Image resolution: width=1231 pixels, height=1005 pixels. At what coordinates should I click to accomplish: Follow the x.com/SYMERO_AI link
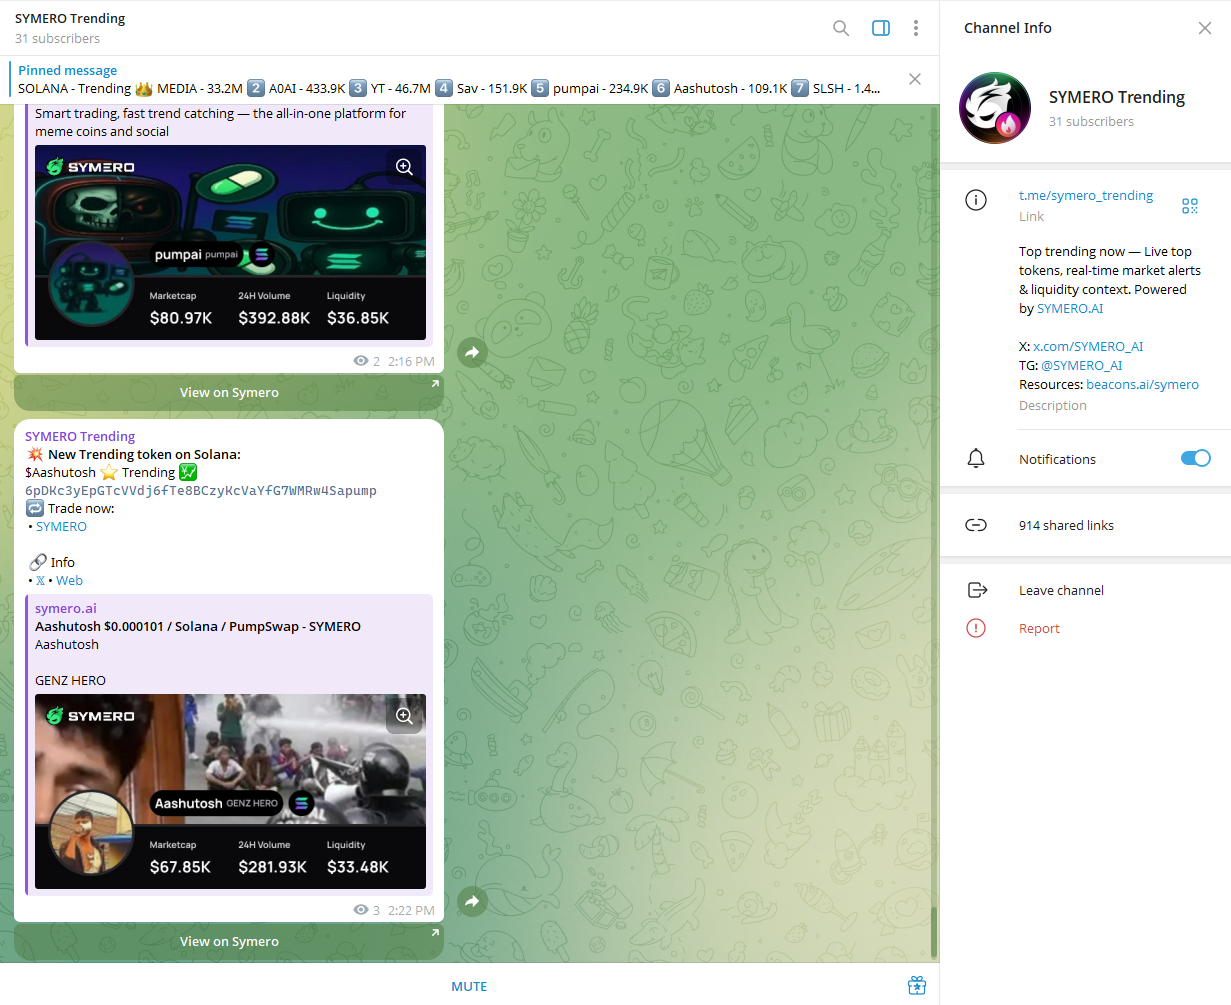coord(1088,346)
